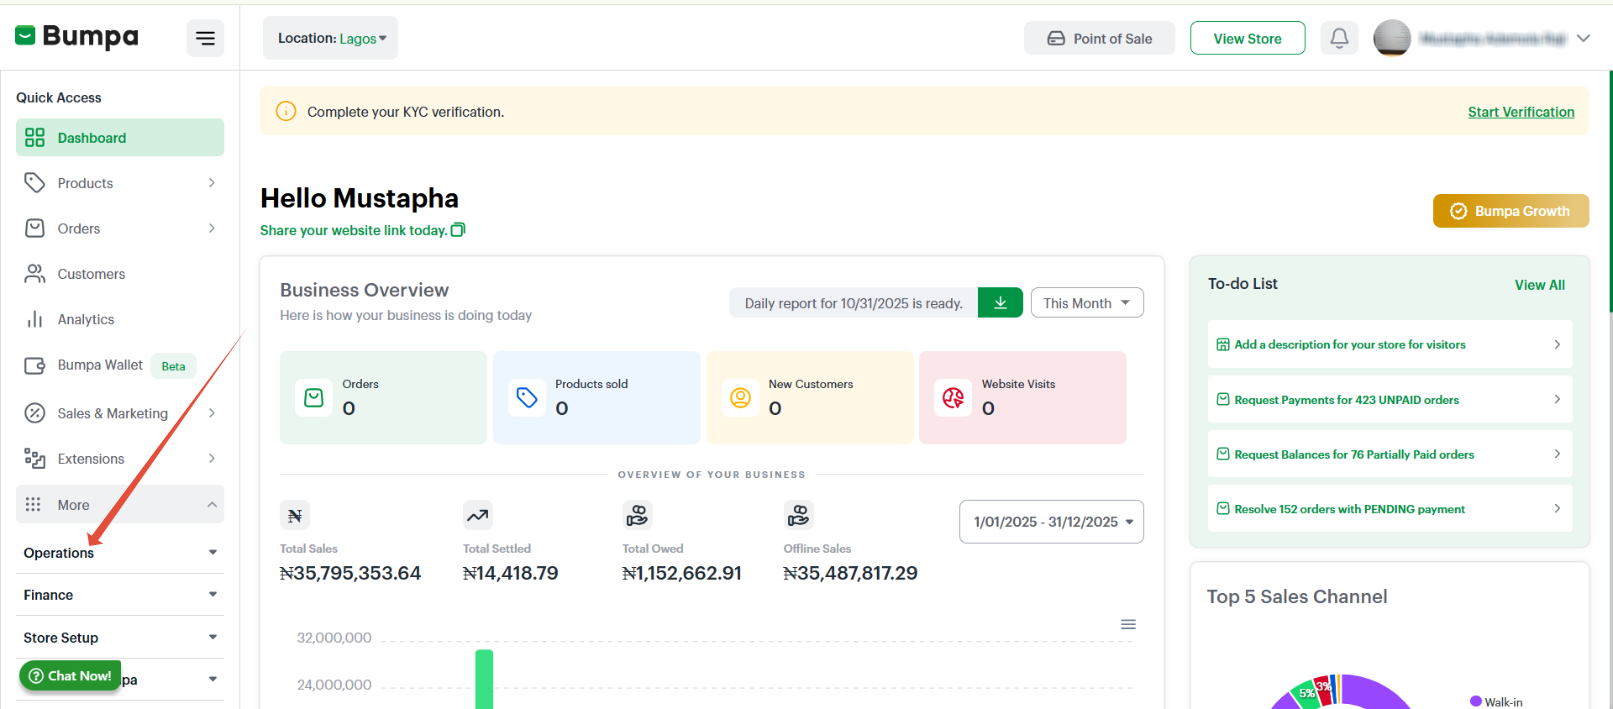Click the Total Sales naira icon
1613x709 pixels.
(x=295, y=516)
